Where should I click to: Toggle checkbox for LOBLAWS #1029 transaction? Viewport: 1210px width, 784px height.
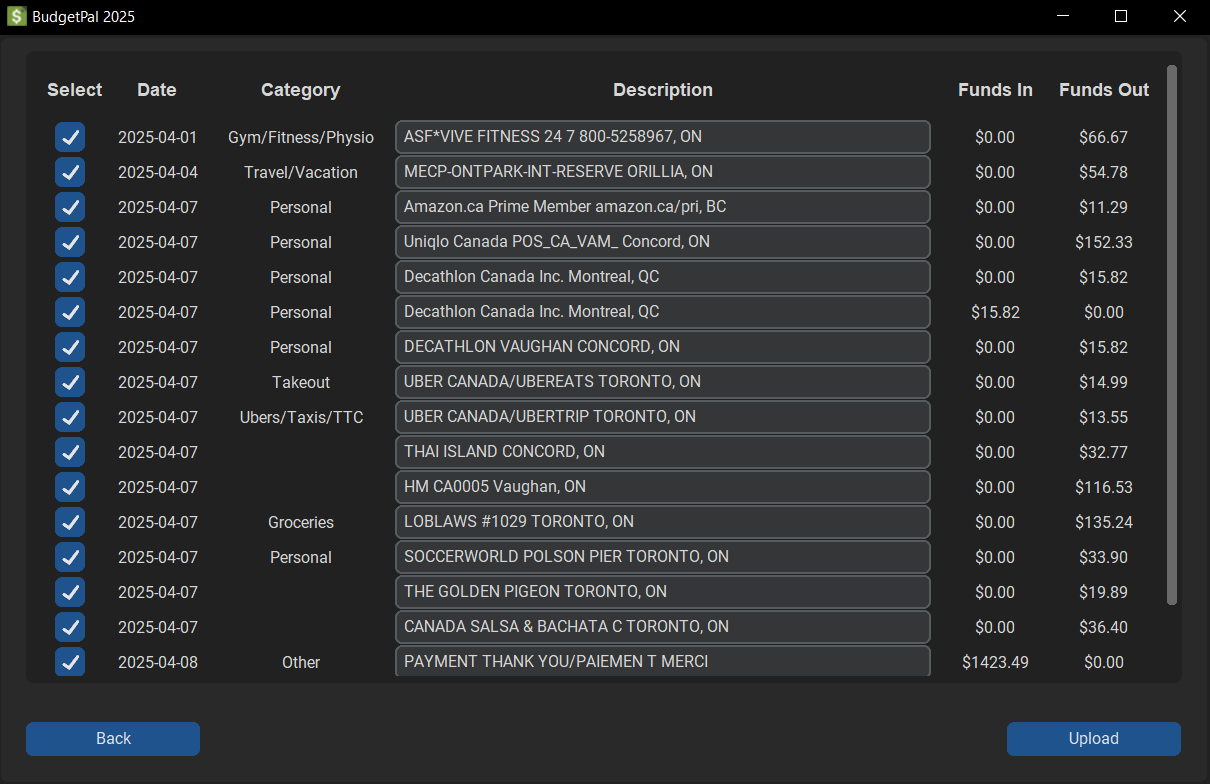point(70,522)
